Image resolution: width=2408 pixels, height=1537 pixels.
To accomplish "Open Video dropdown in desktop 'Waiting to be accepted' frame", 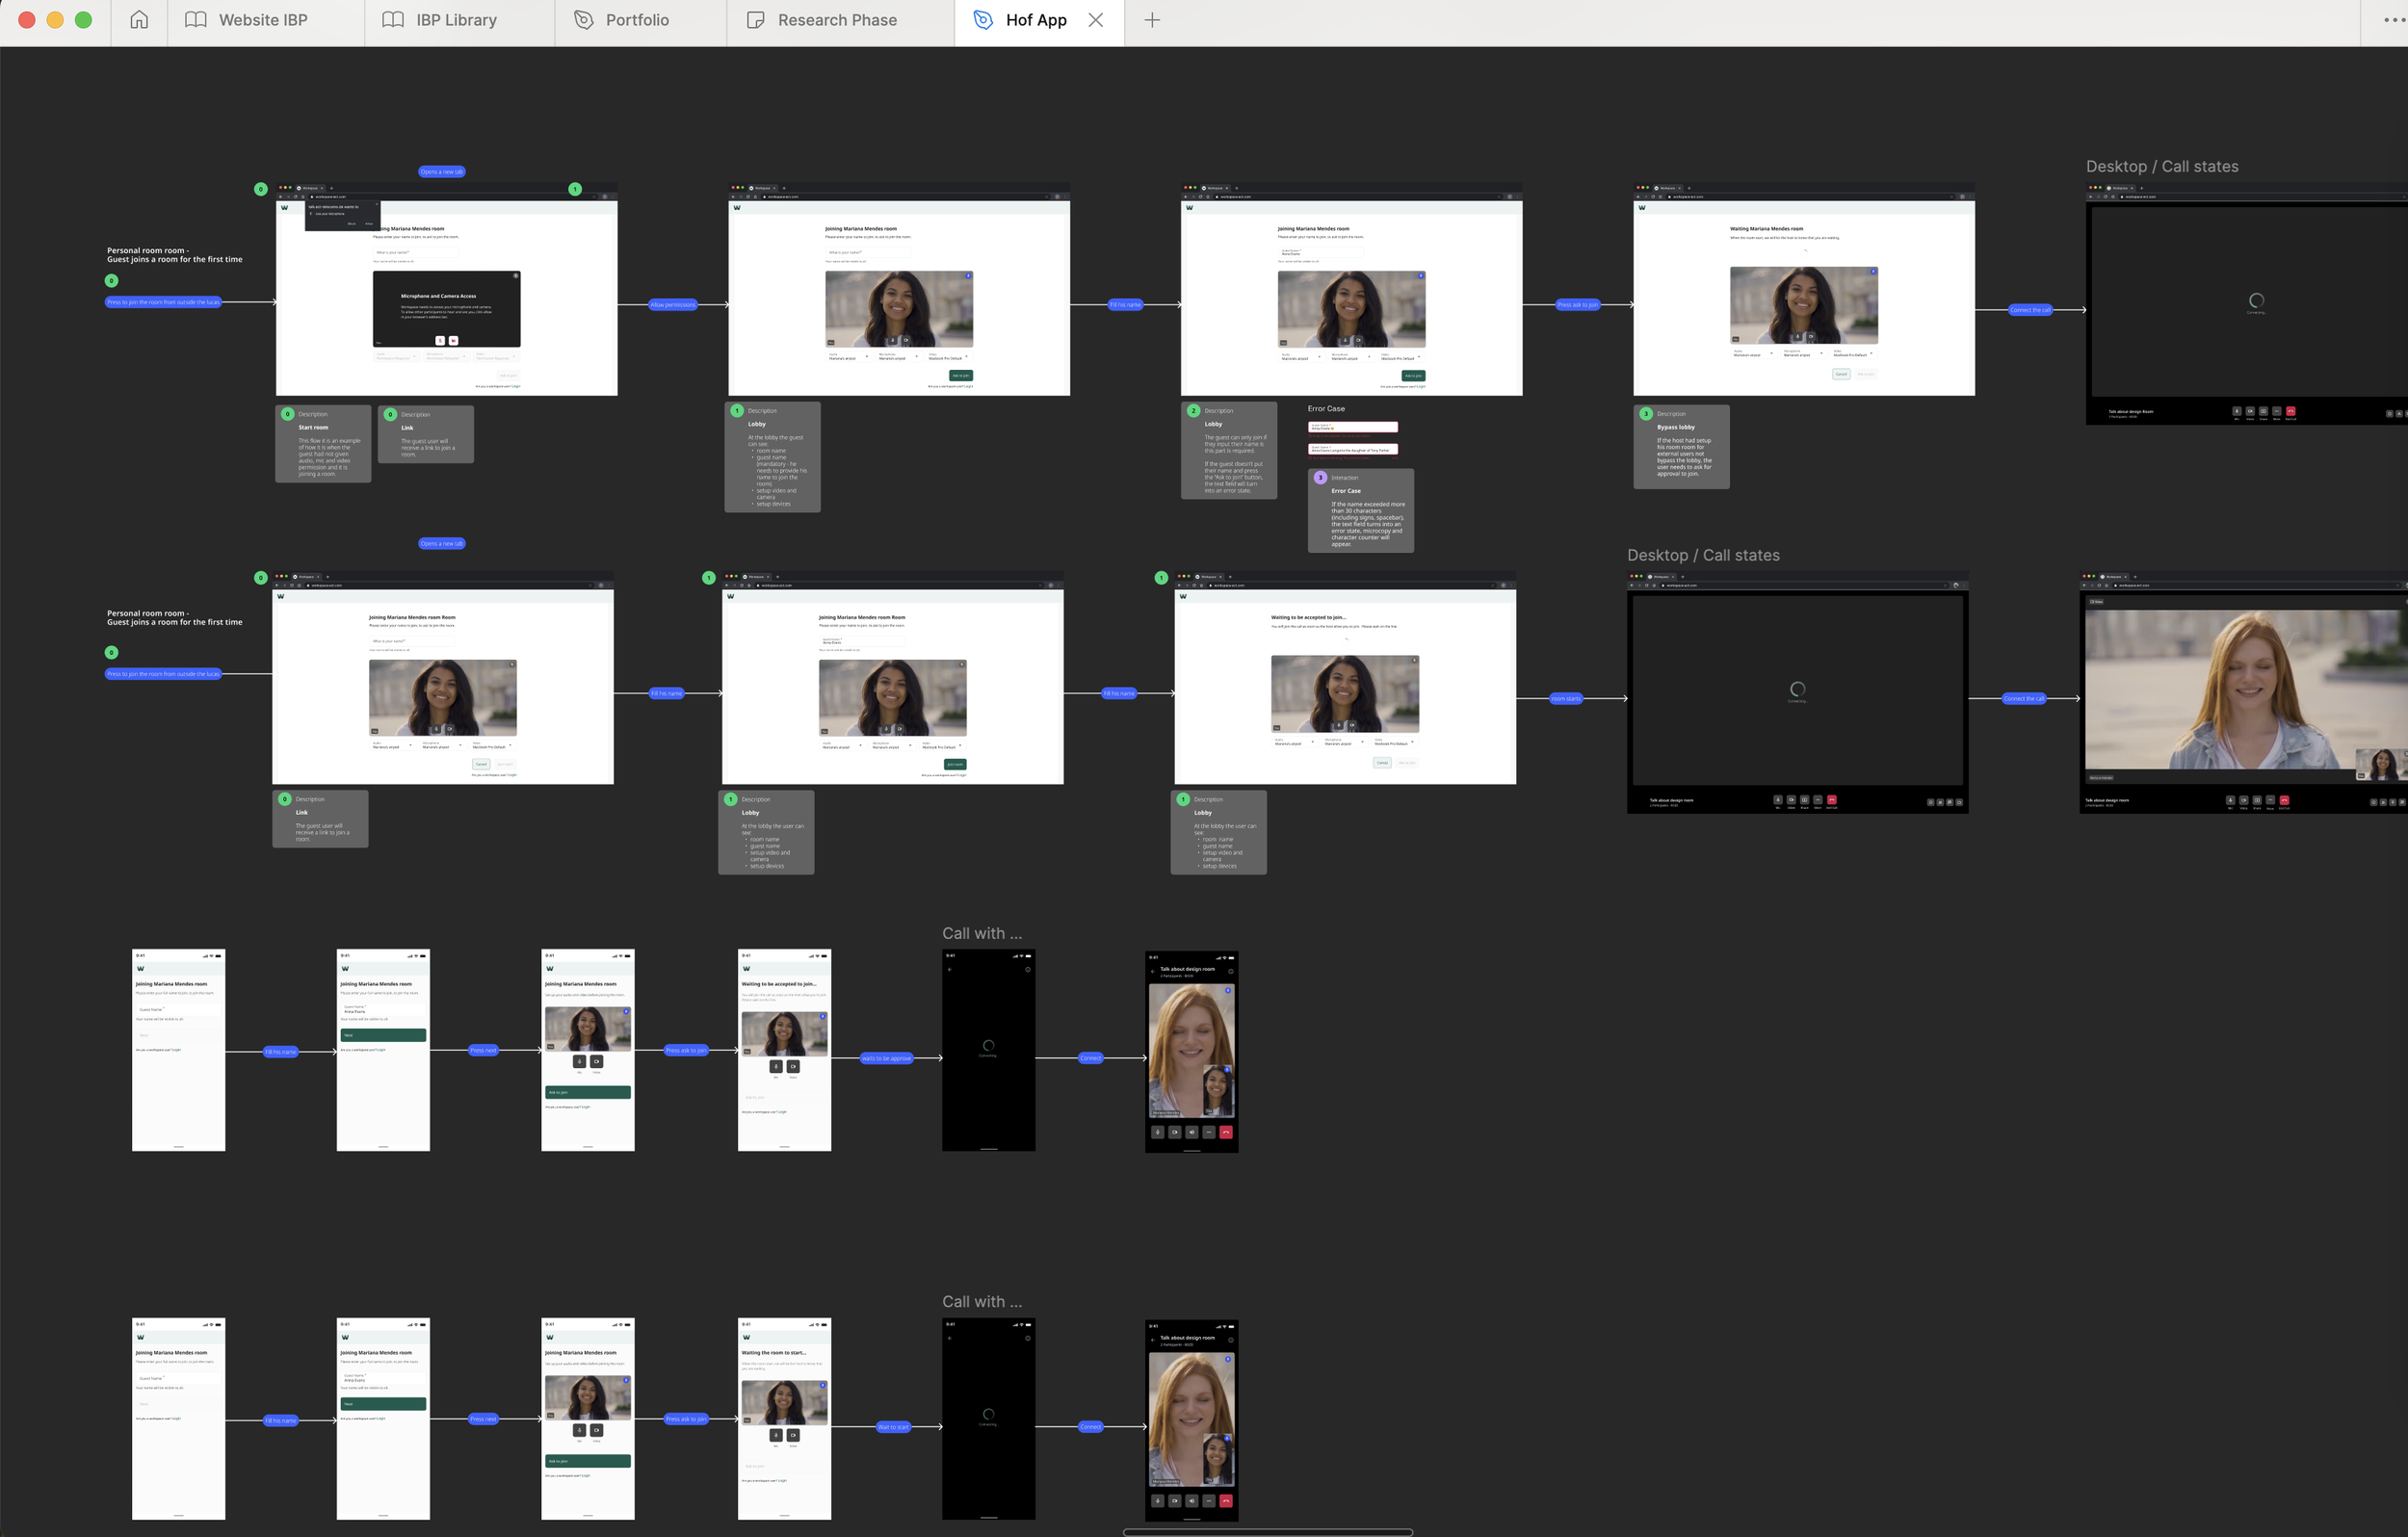I will [x=1395, y=743].
